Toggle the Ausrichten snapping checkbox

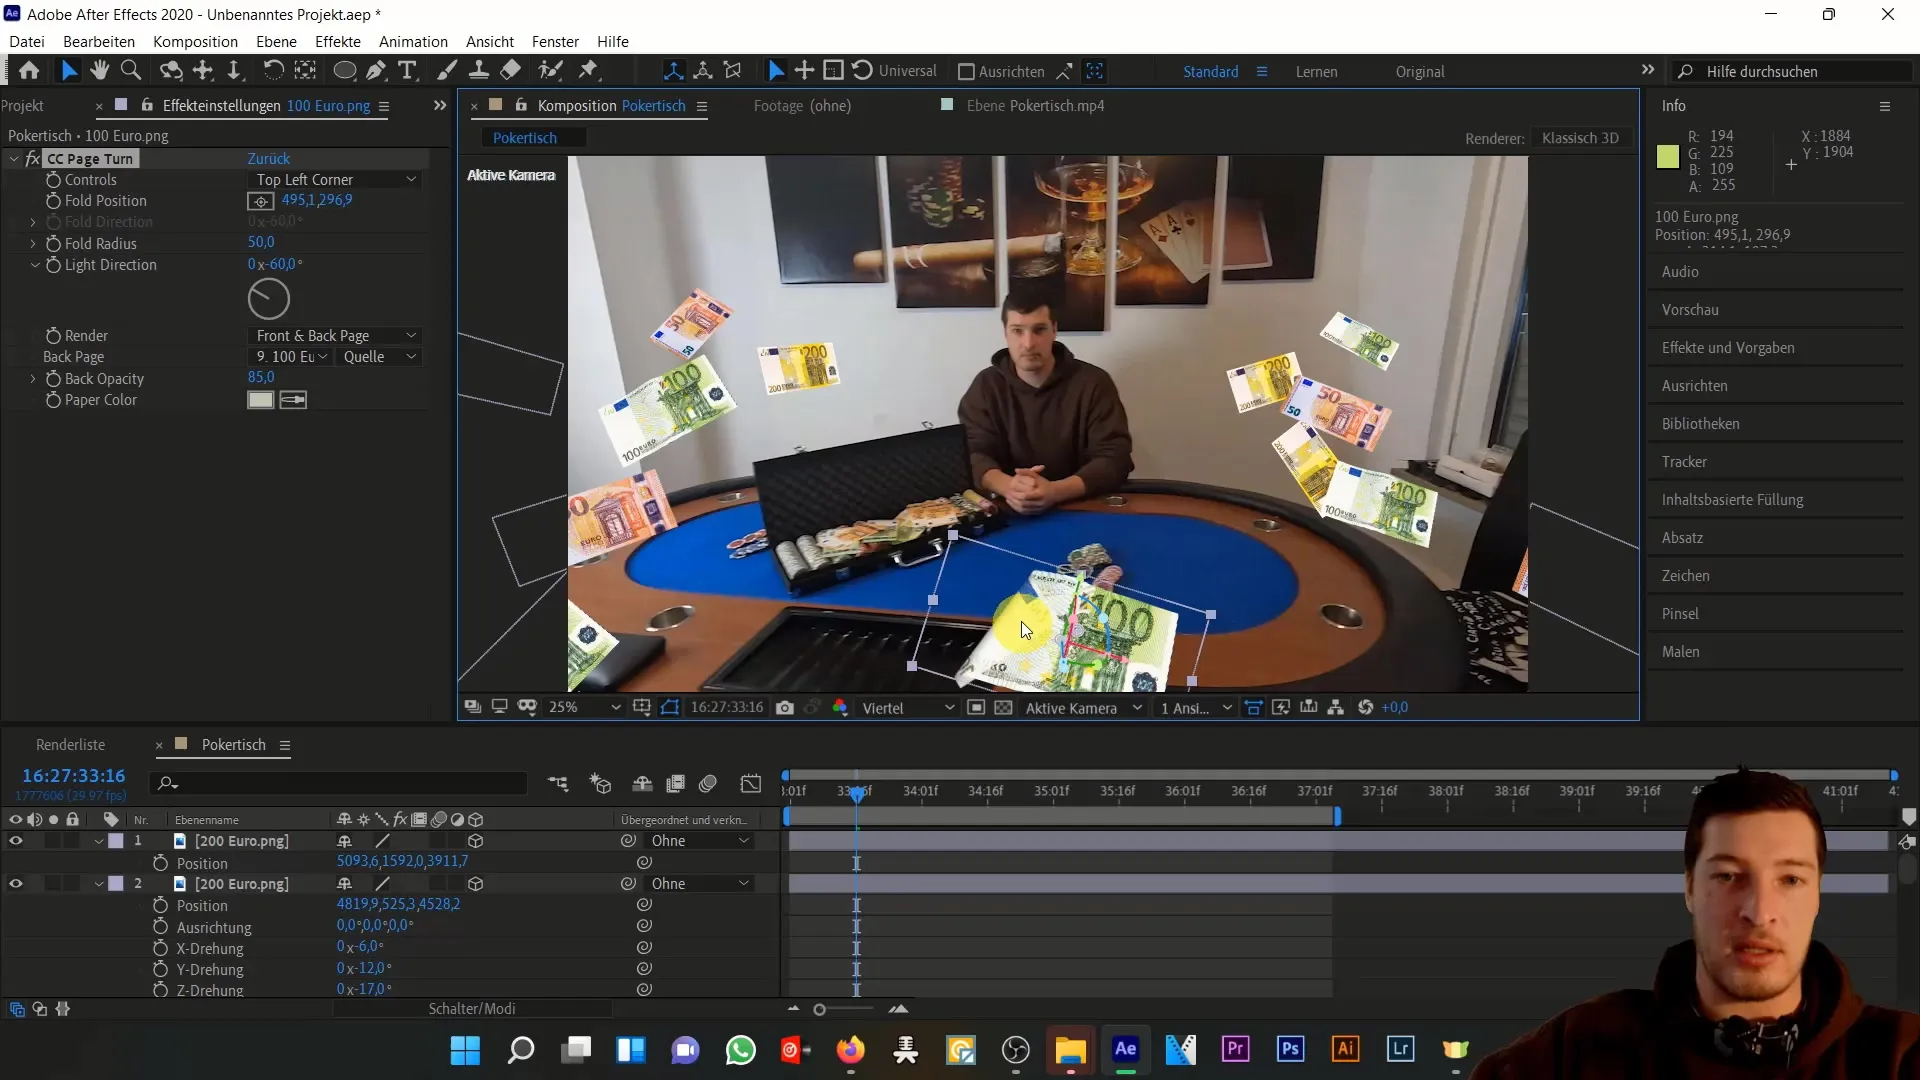966,72
